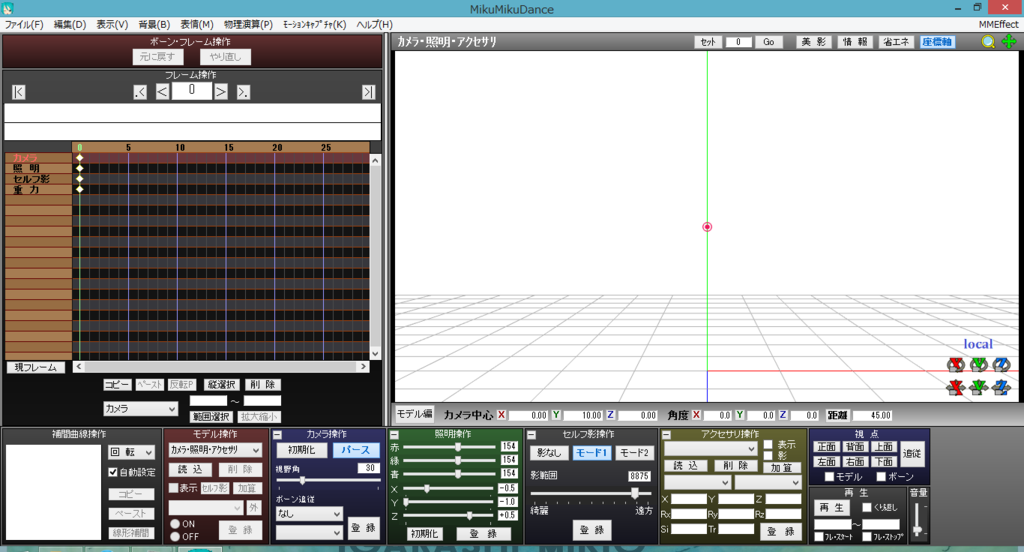Image resolution: width=1024 pixels, height=552 pixels.
Task: Collapse the 照明操作 panel
Action: tap(394, 434)
